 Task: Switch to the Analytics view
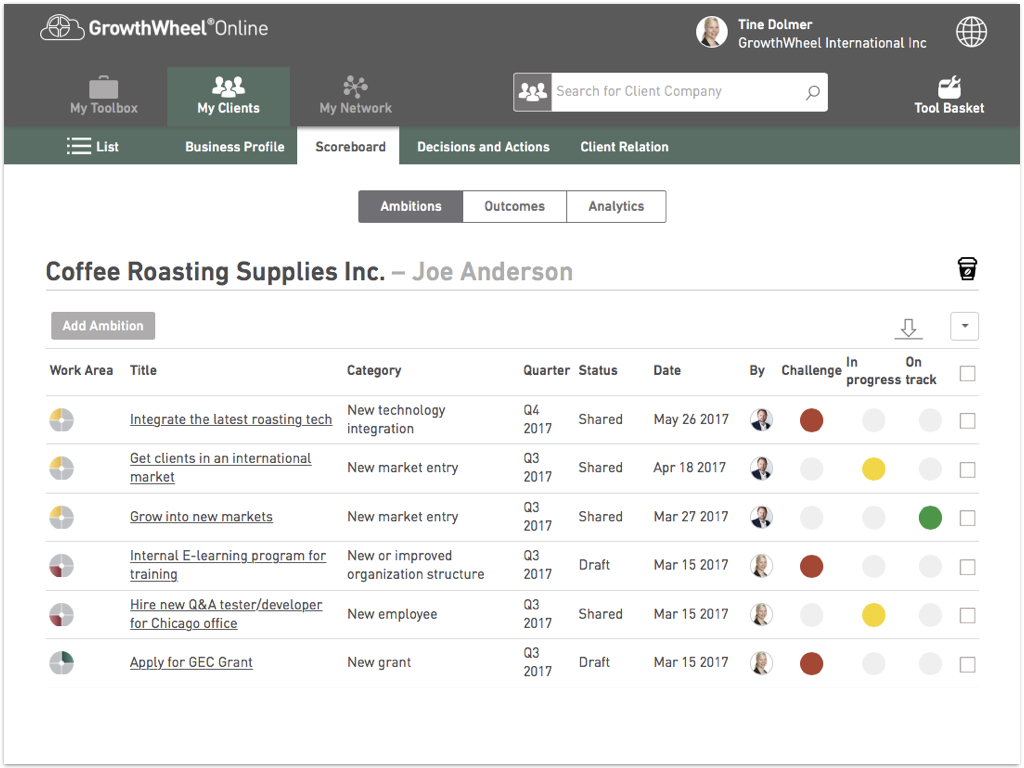(x=616, y=206)
